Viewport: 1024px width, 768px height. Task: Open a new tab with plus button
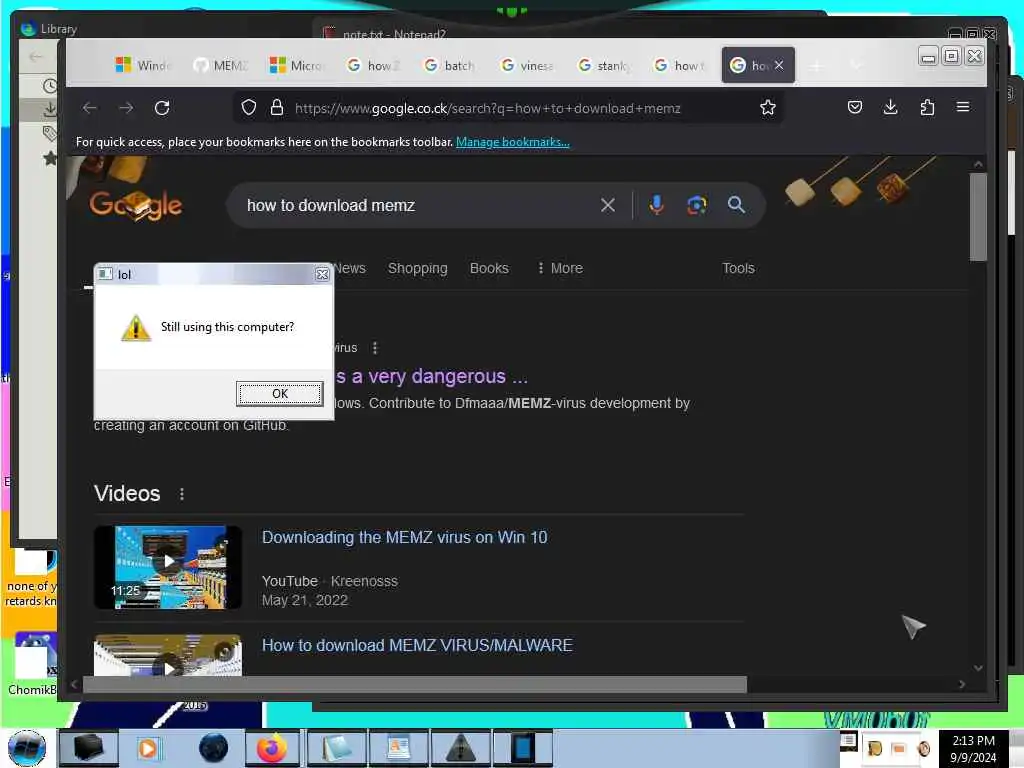click(816, 65)
